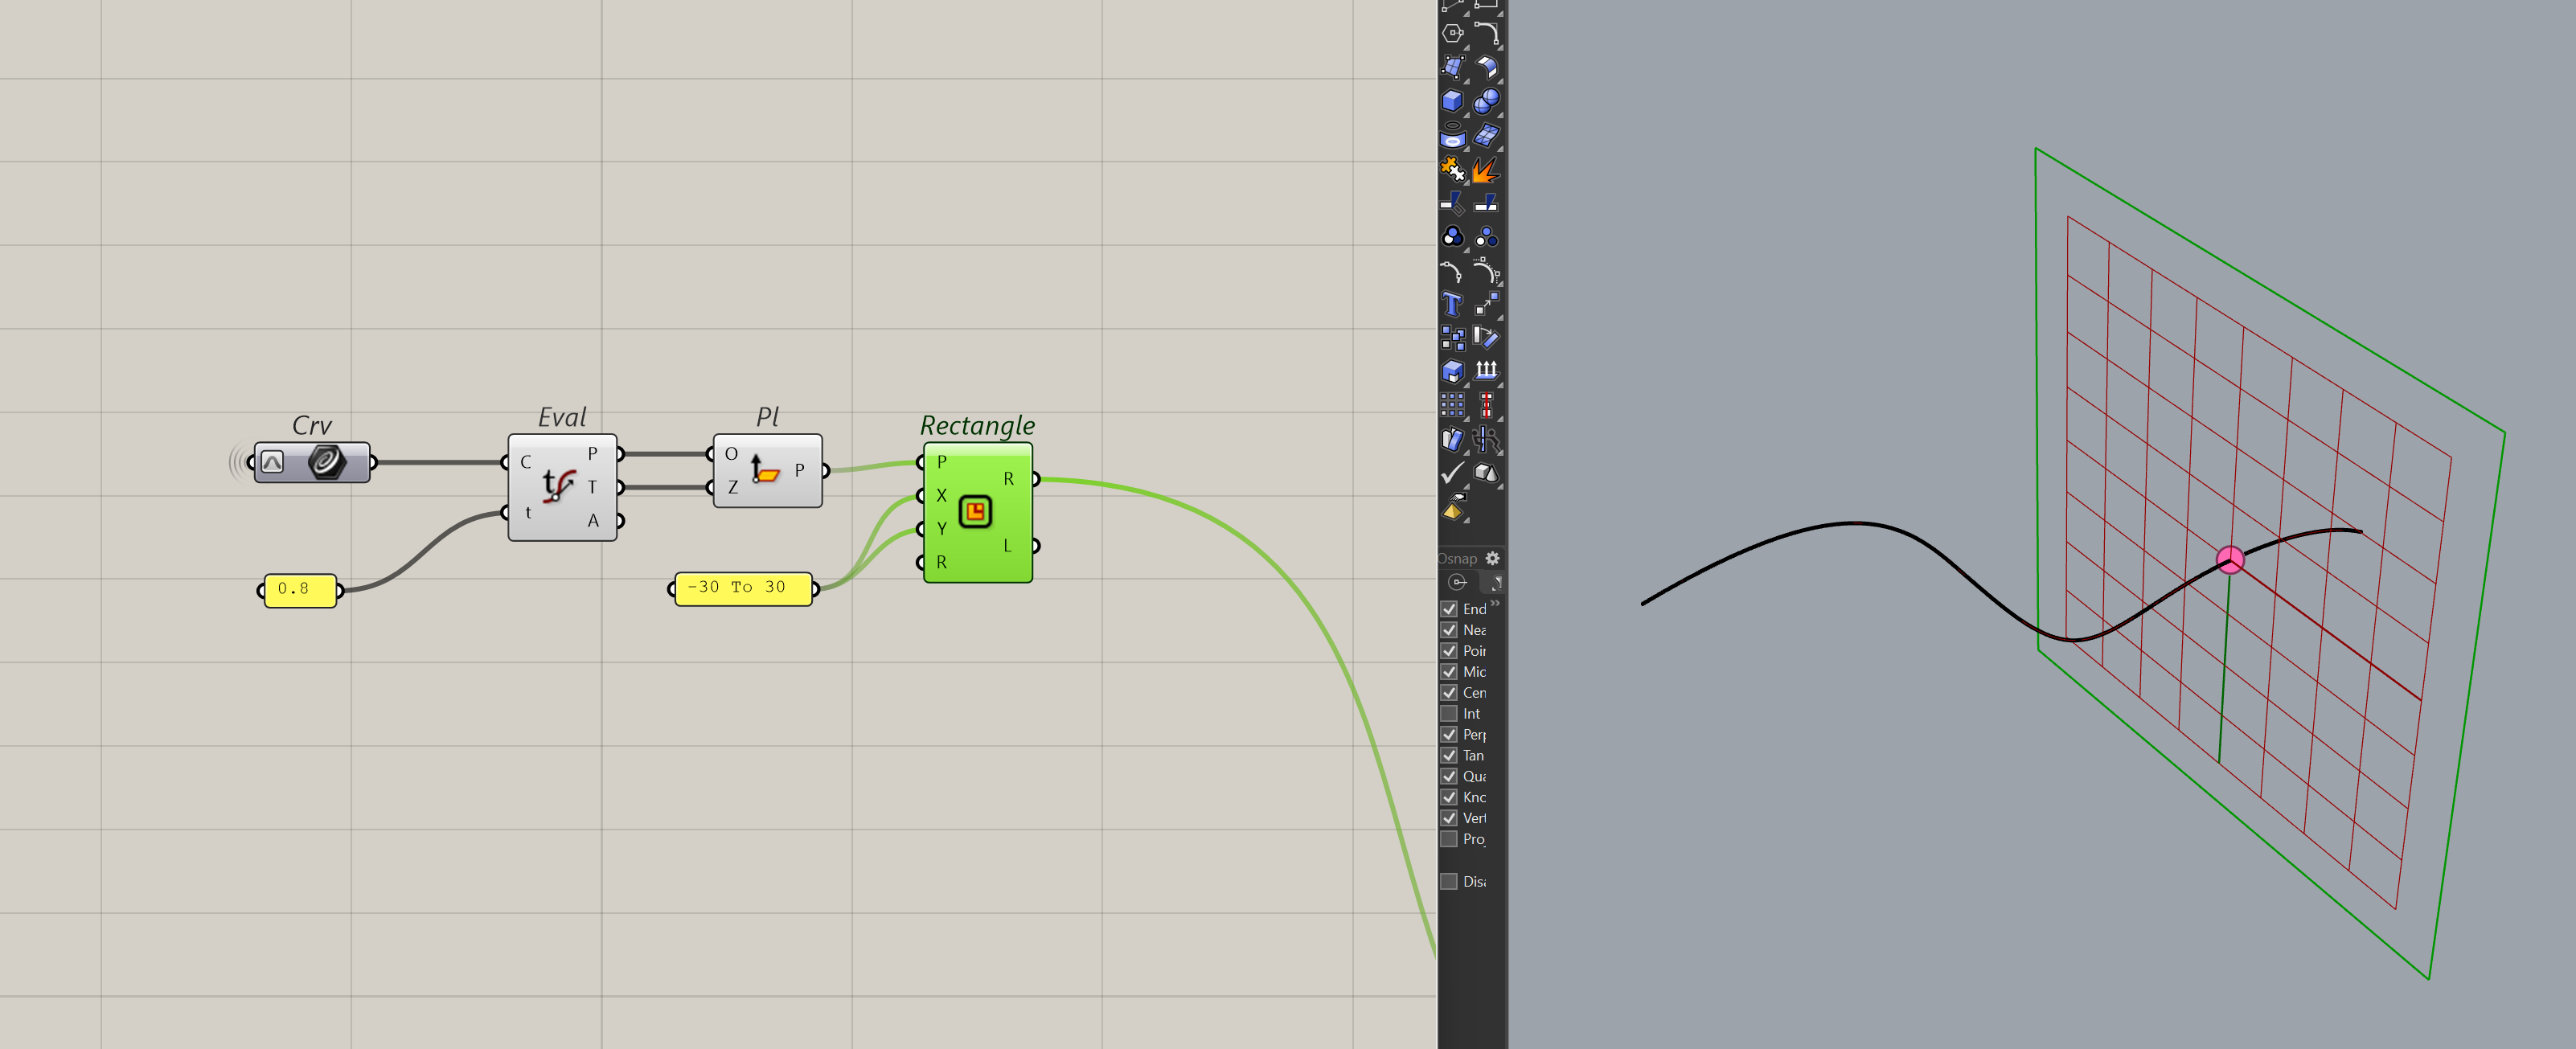The image size is (2576, 1049).
Task: Click the Rectangle component
Action: pos(977,512)
